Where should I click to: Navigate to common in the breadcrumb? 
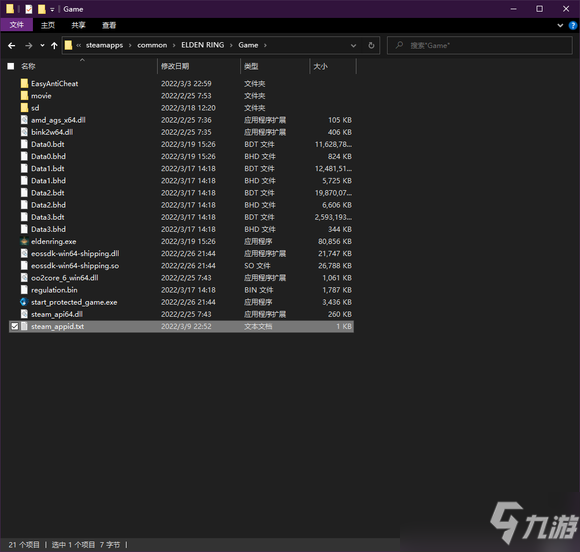(152, 45)
